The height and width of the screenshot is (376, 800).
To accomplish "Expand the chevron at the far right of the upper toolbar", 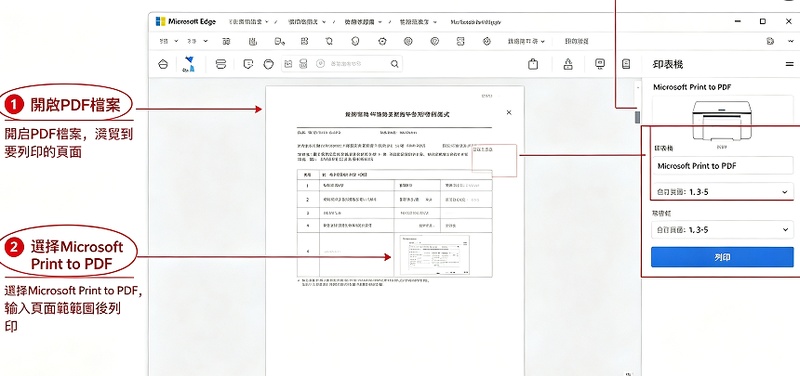I will [x=791, y=41].
